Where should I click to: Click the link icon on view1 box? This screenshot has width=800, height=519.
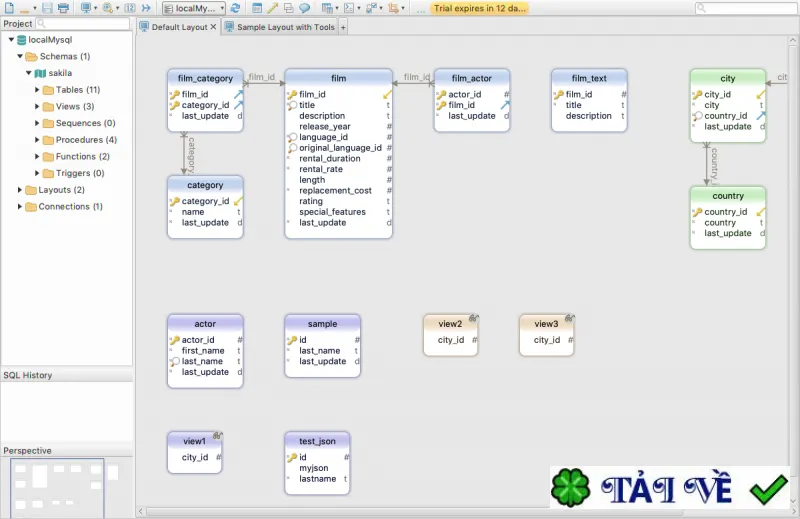tap(218, 435)
